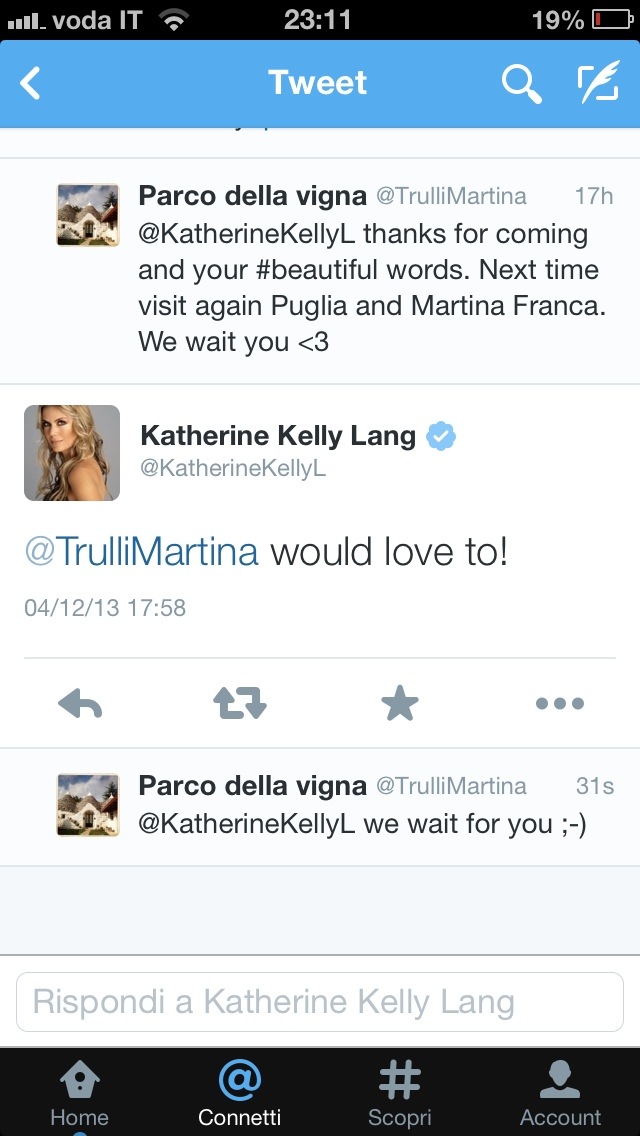
Task: Switch to the Connetti tab
Action: coord(240,1094)
